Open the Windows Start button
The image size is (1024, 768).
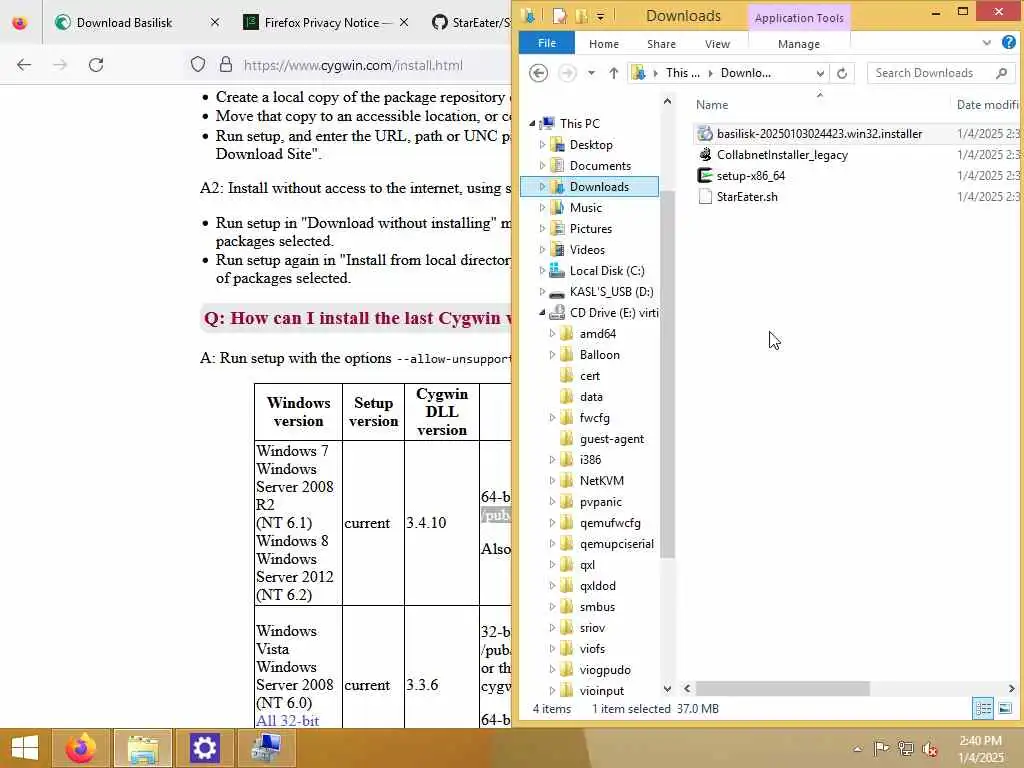(25, 748)
